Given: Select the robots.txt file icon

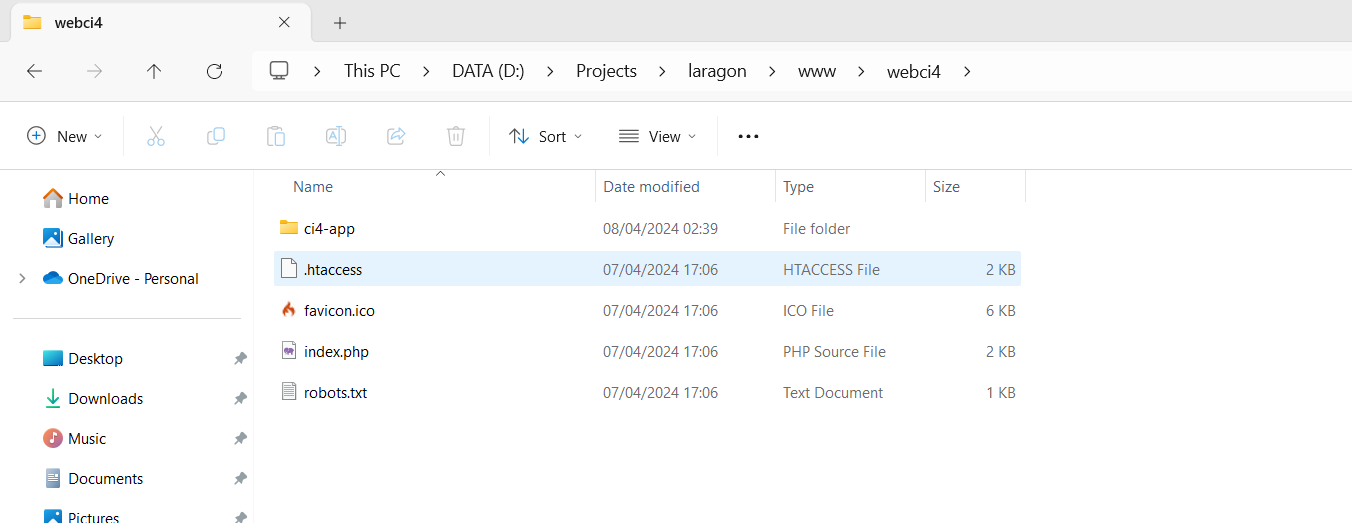Looking at the screenshot, I should click(x=289, y=392).
